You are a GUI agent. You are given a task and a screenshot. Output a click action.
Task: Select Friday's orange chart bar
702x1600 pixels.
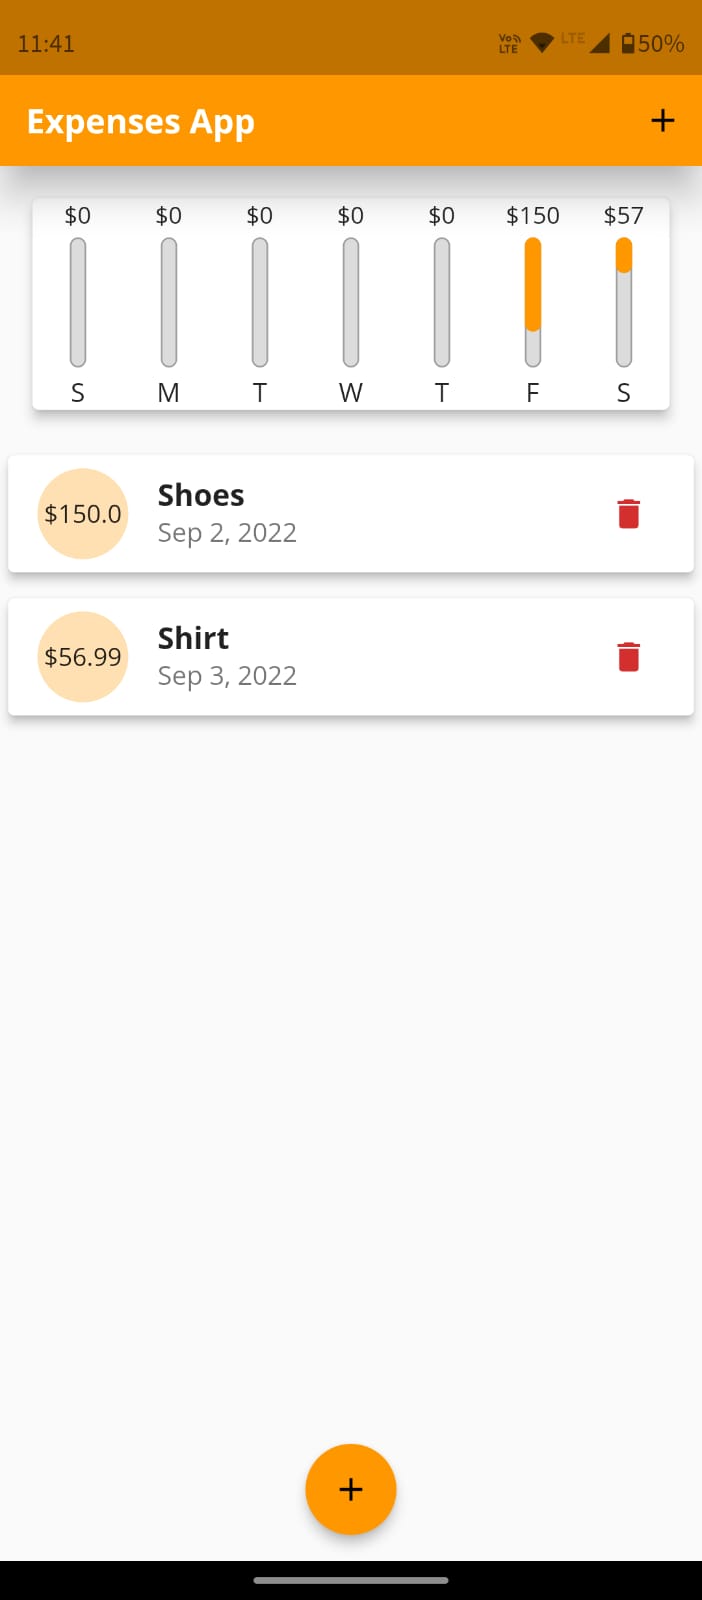[532, 300]
